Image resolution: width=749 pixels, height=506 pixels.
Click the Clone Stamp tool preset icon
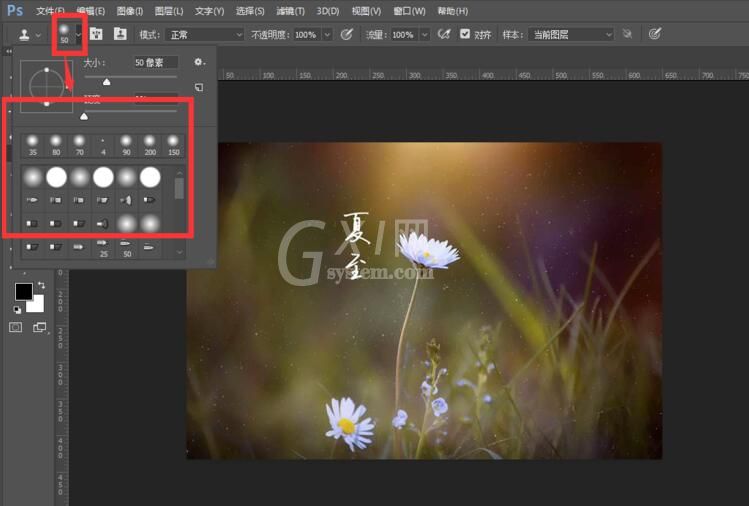(x=24, y=34)
